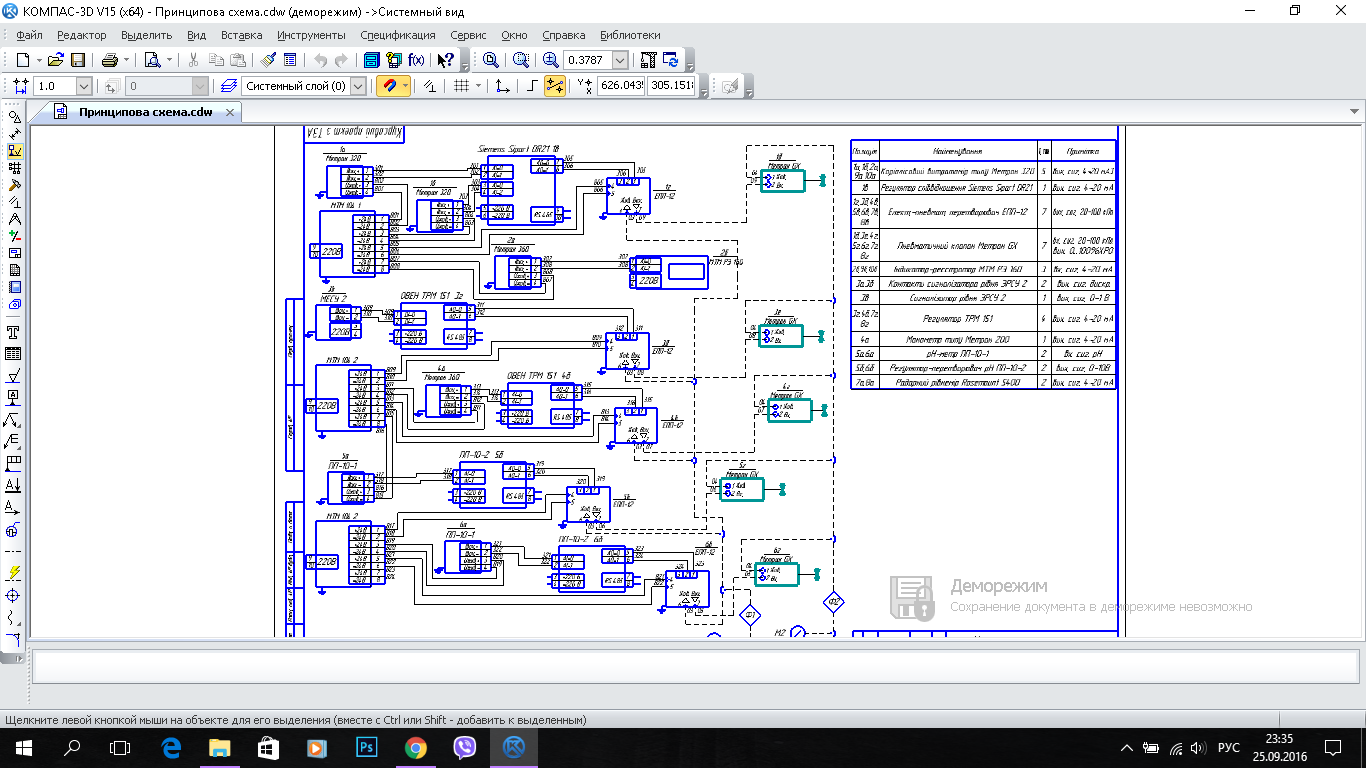1366x768 pixels.
Task: Toggle grid display
Action: [x=460, y=86]
